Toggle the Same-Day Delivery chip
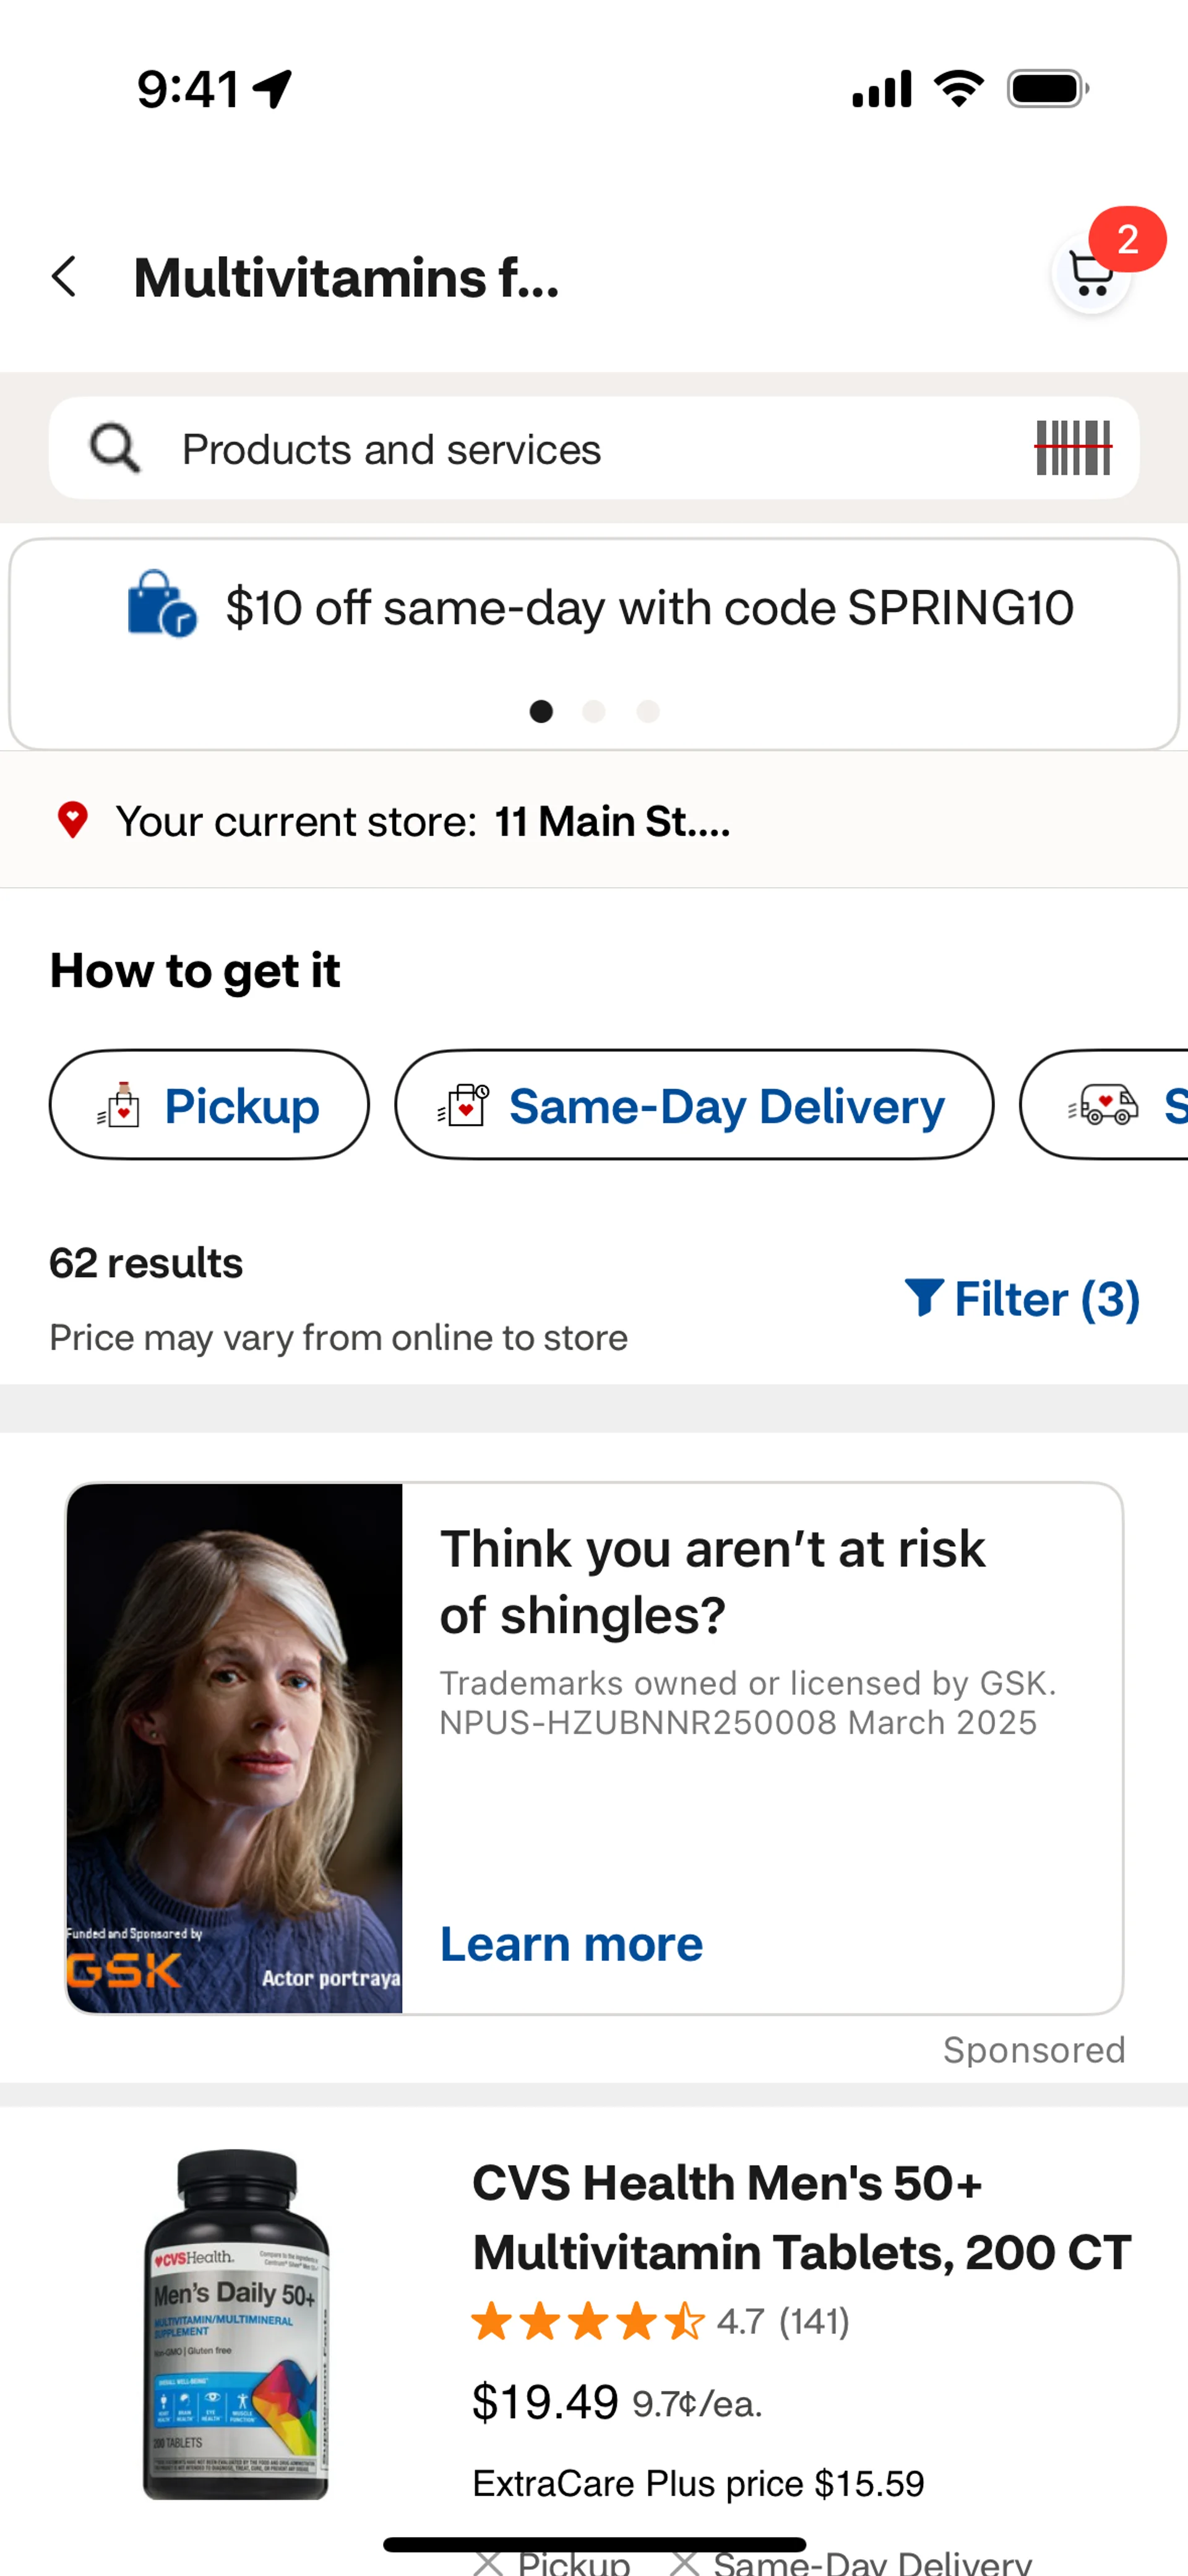1188x2576 pixels. [694, 1105]
